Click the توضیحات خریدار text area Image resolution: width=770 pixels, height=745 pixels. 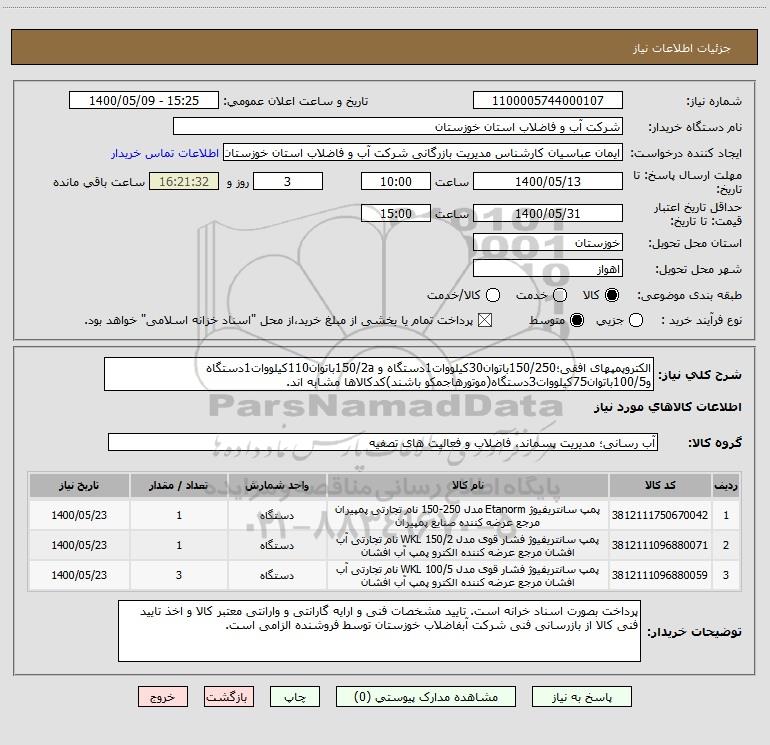coord(379,631)
